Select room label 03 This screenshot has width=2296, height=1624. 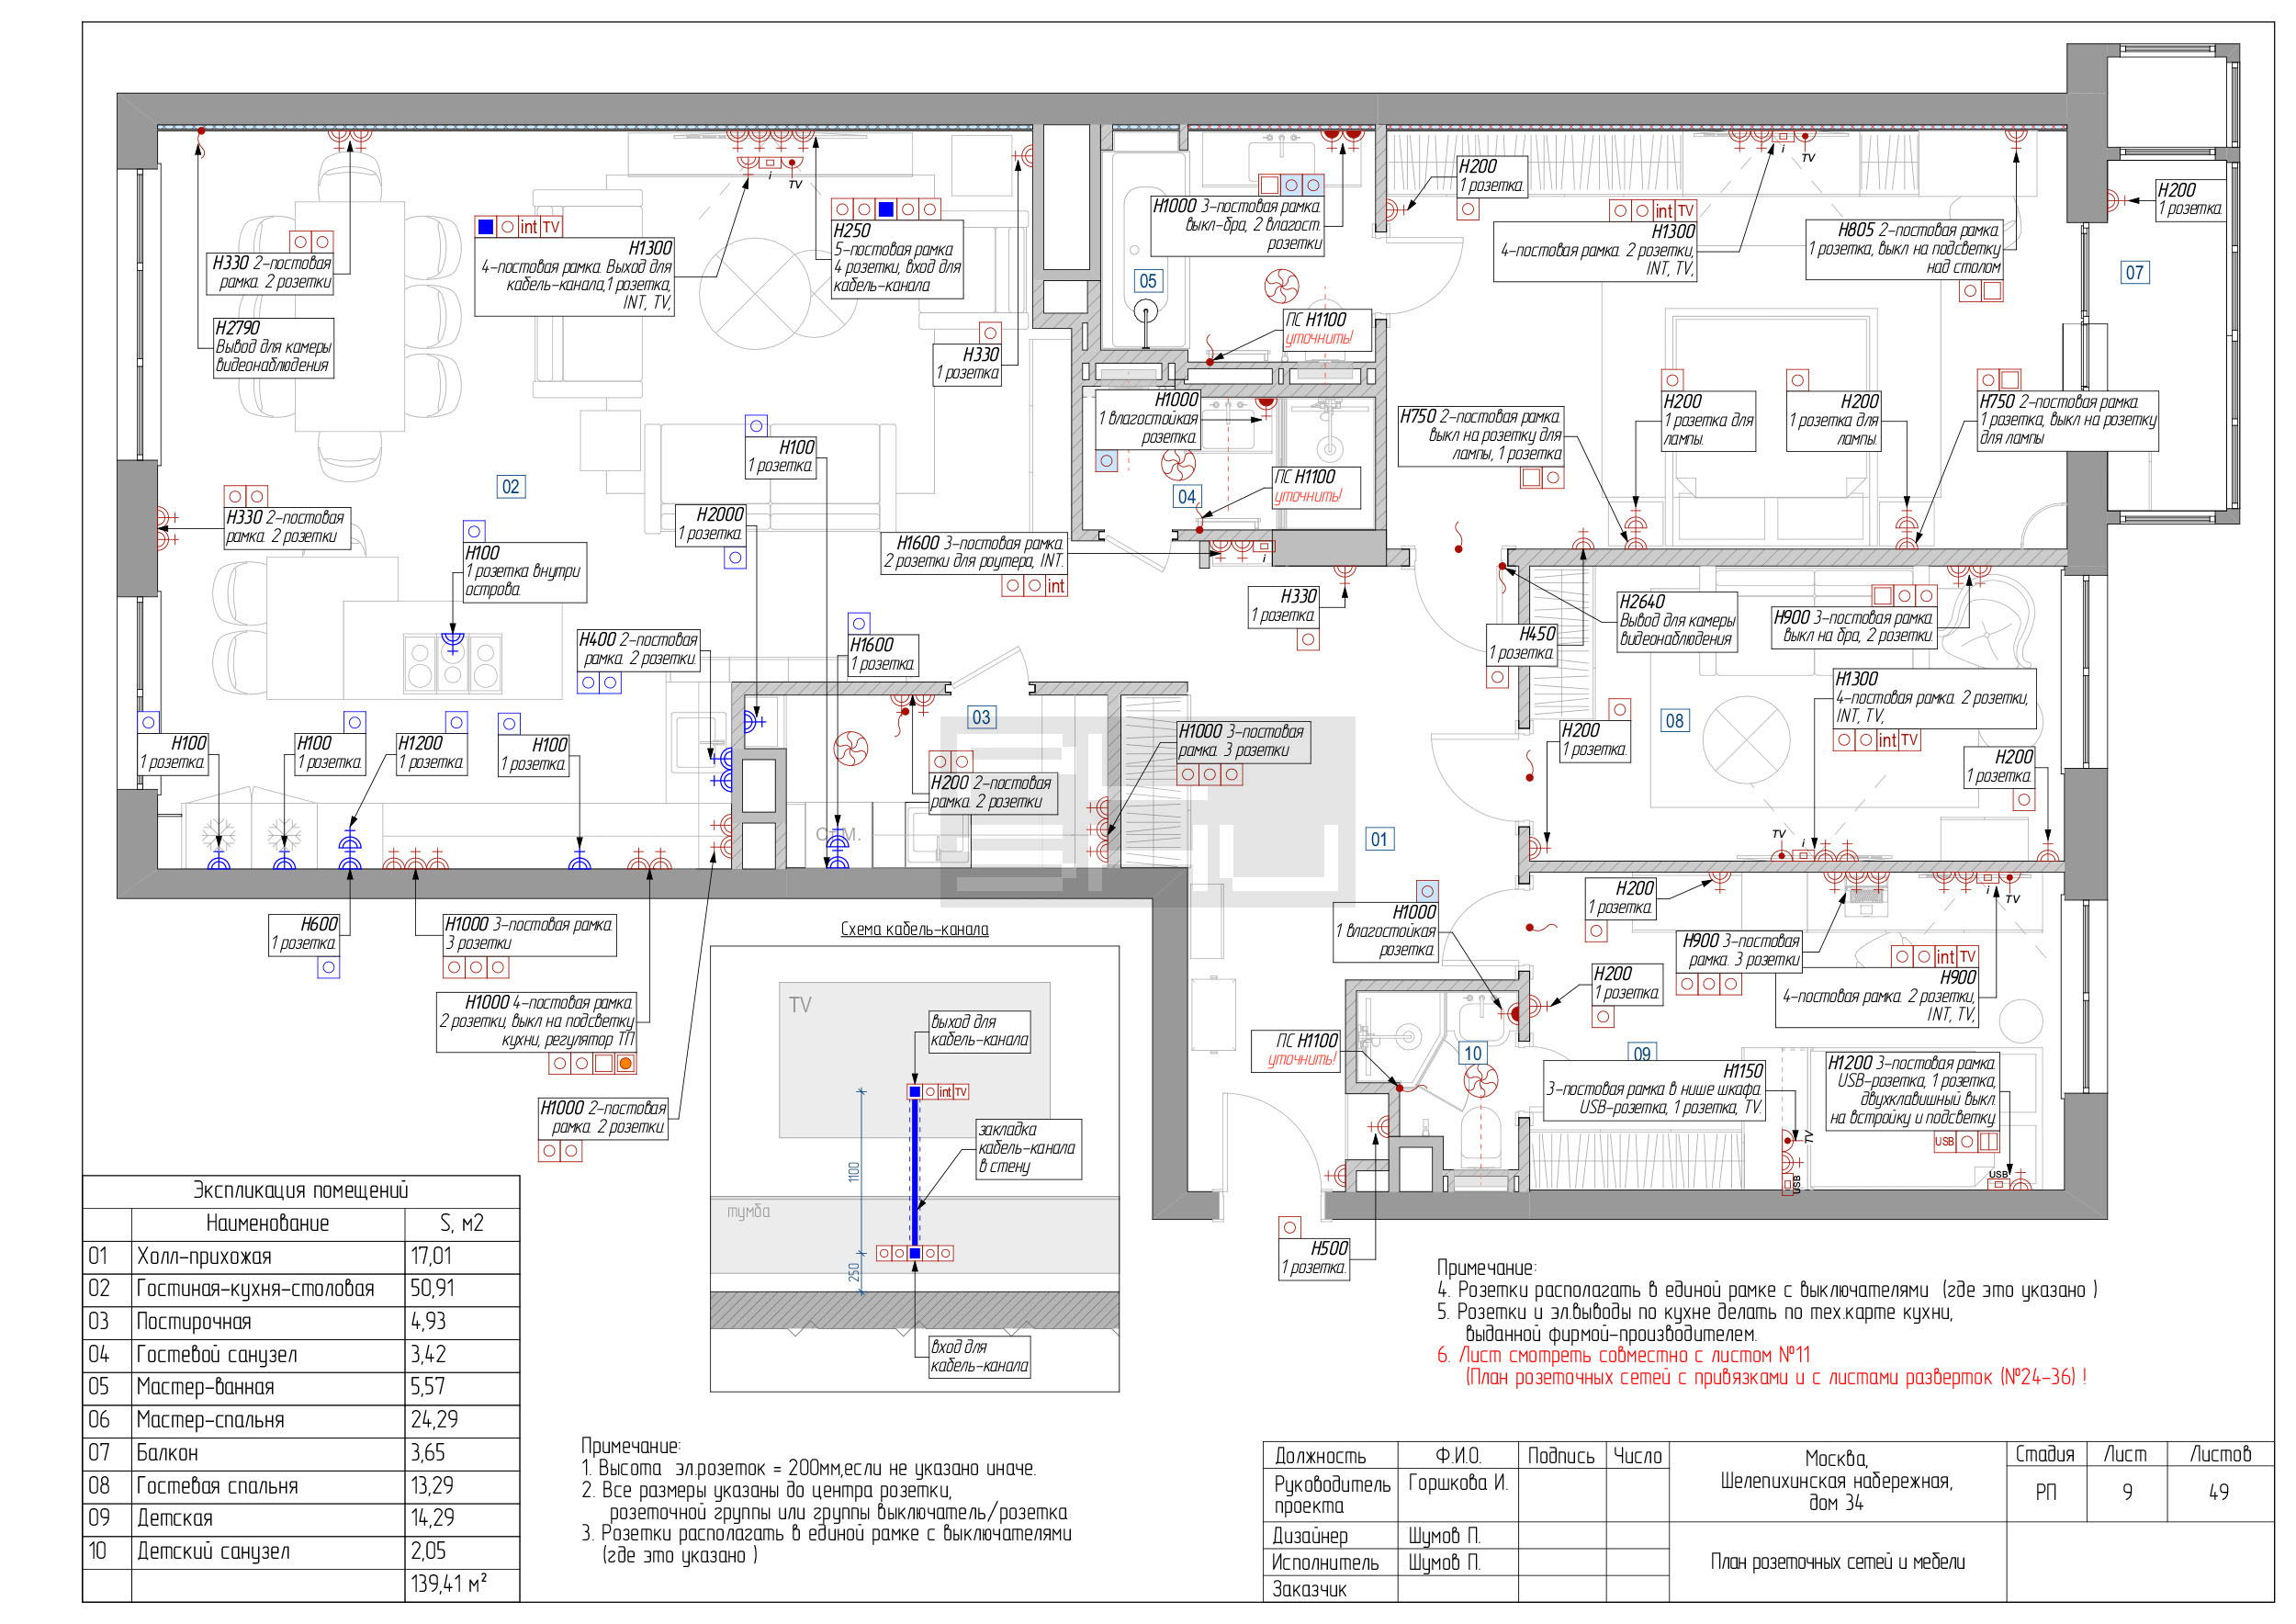click(x=981, y=717)
